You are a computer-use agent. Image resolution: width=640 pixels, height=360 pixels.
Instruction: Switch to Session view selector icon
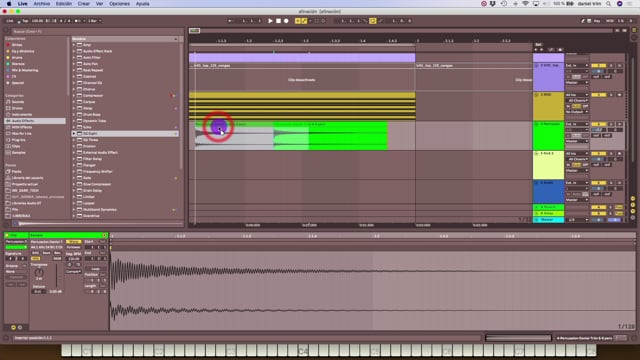coord(634,37)
